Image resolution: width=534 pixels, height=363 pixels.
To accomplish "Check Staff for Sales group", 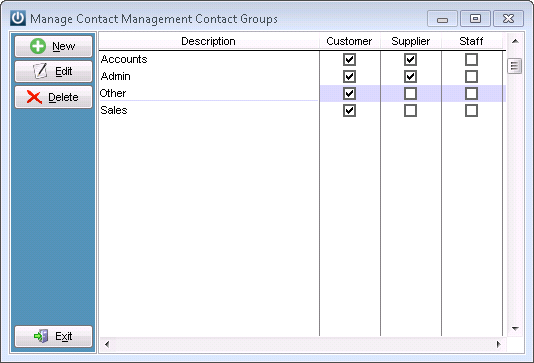I will coord(471,111).
